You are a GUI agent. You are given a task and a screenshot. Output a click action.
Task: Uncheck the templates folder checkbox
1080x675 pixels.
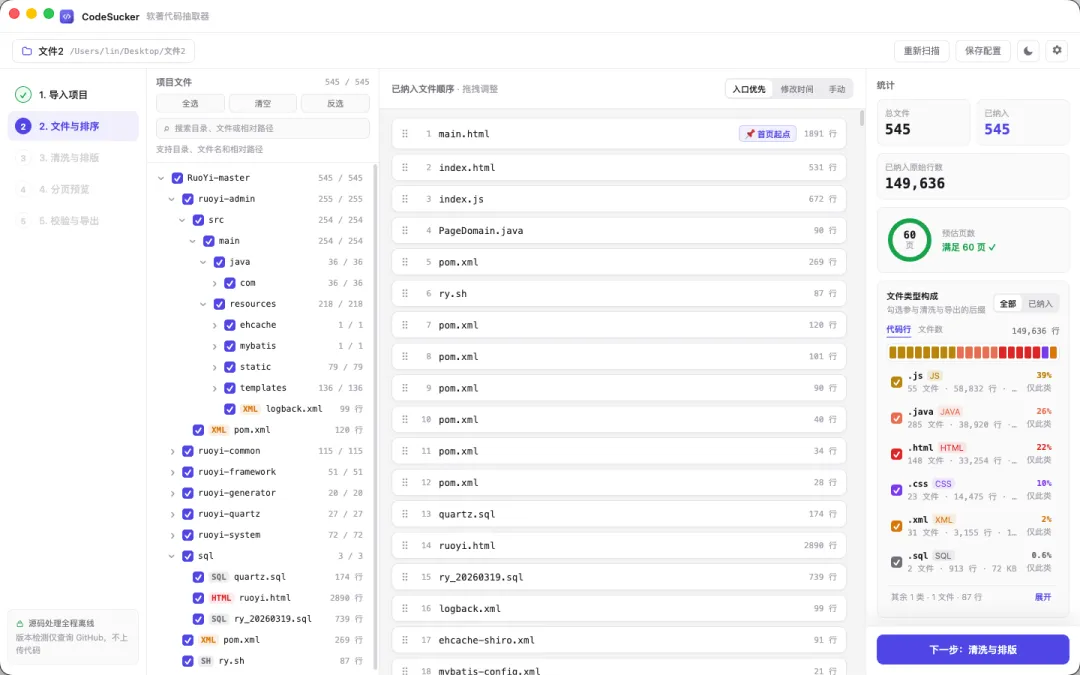pos(230,388)
